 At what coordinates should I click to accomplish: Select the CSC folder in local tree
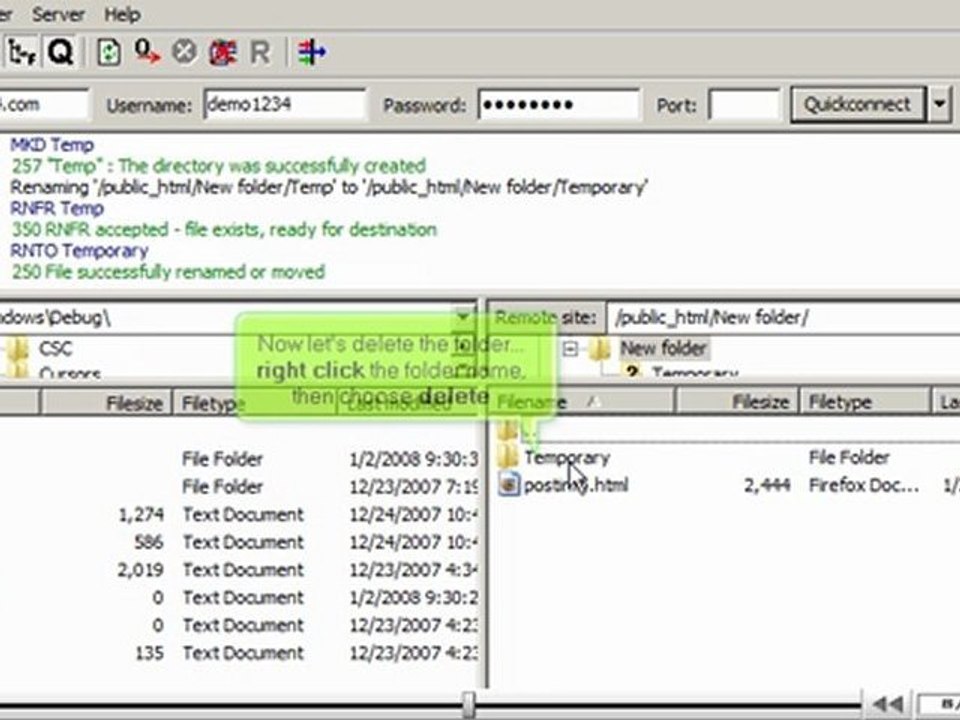tap(55, 348)
